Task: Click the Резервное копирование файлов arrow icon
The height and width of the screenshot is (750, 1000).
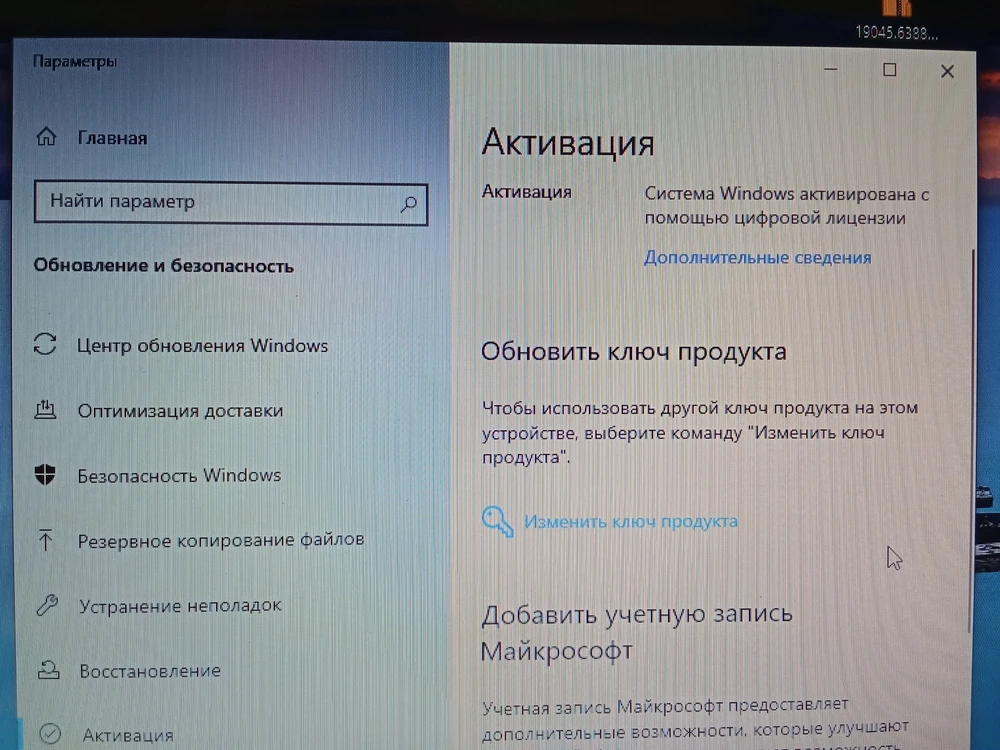Action: point(45,540)
